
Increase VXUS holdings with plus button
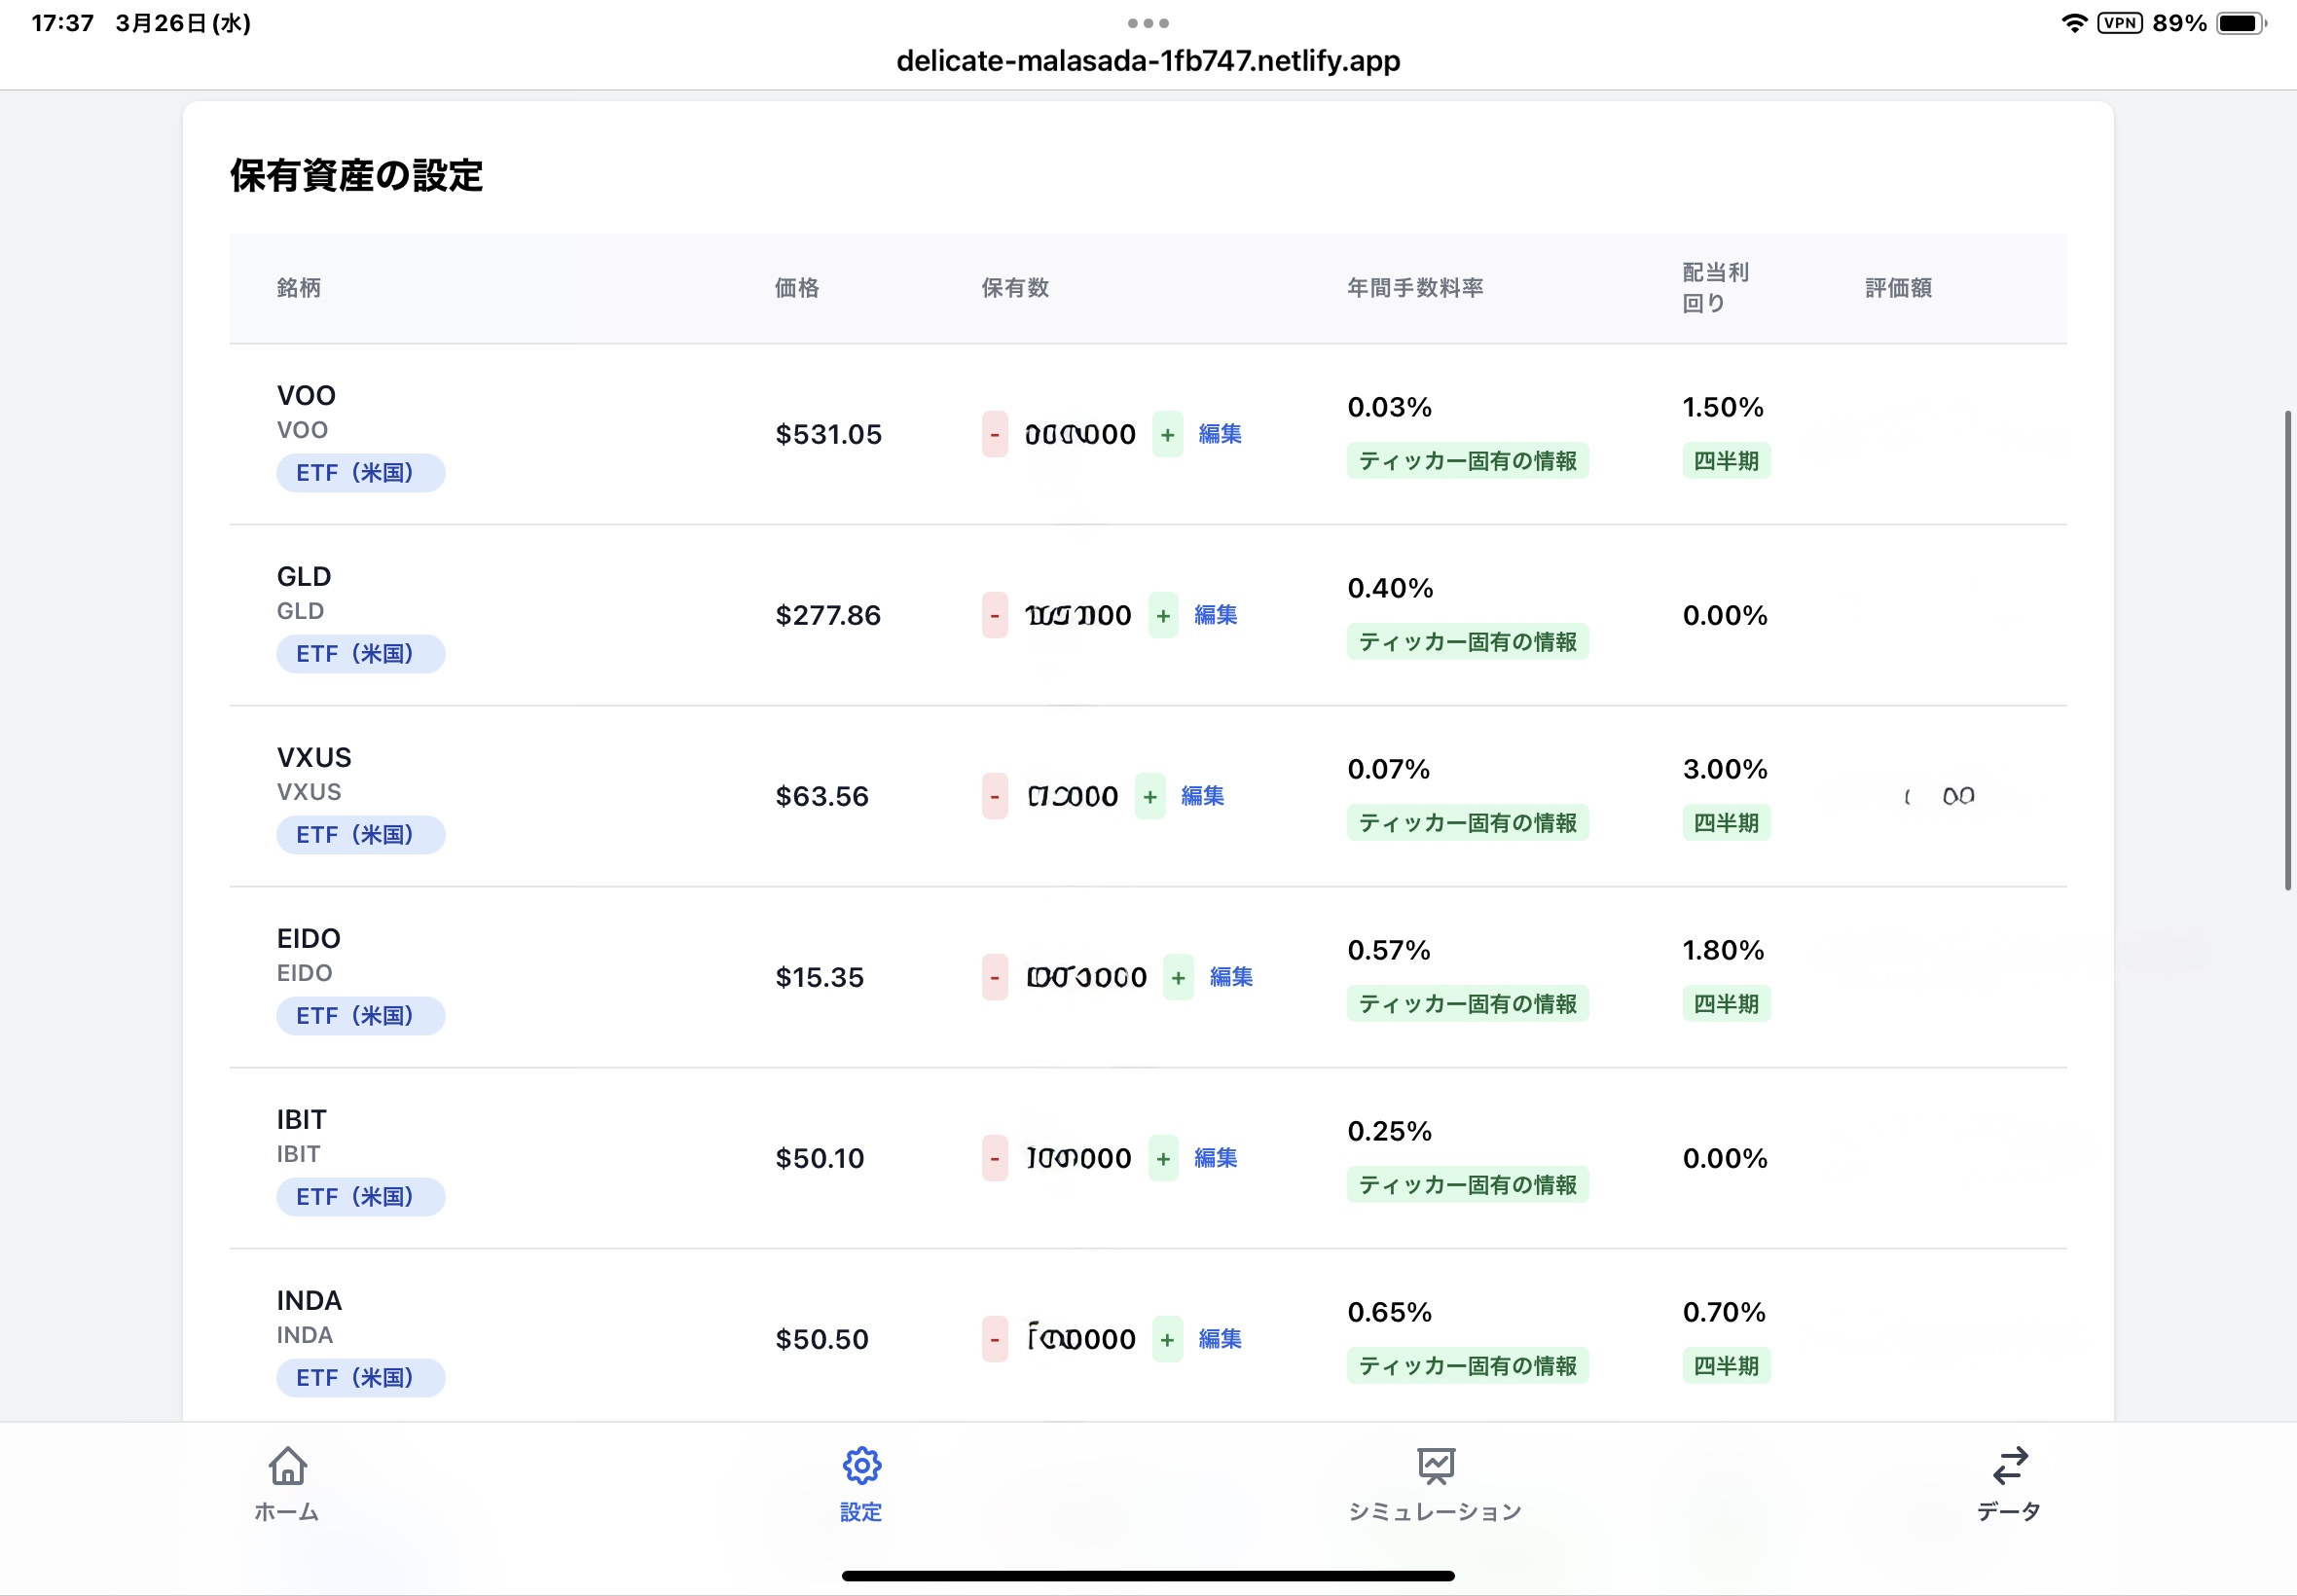1150,796
